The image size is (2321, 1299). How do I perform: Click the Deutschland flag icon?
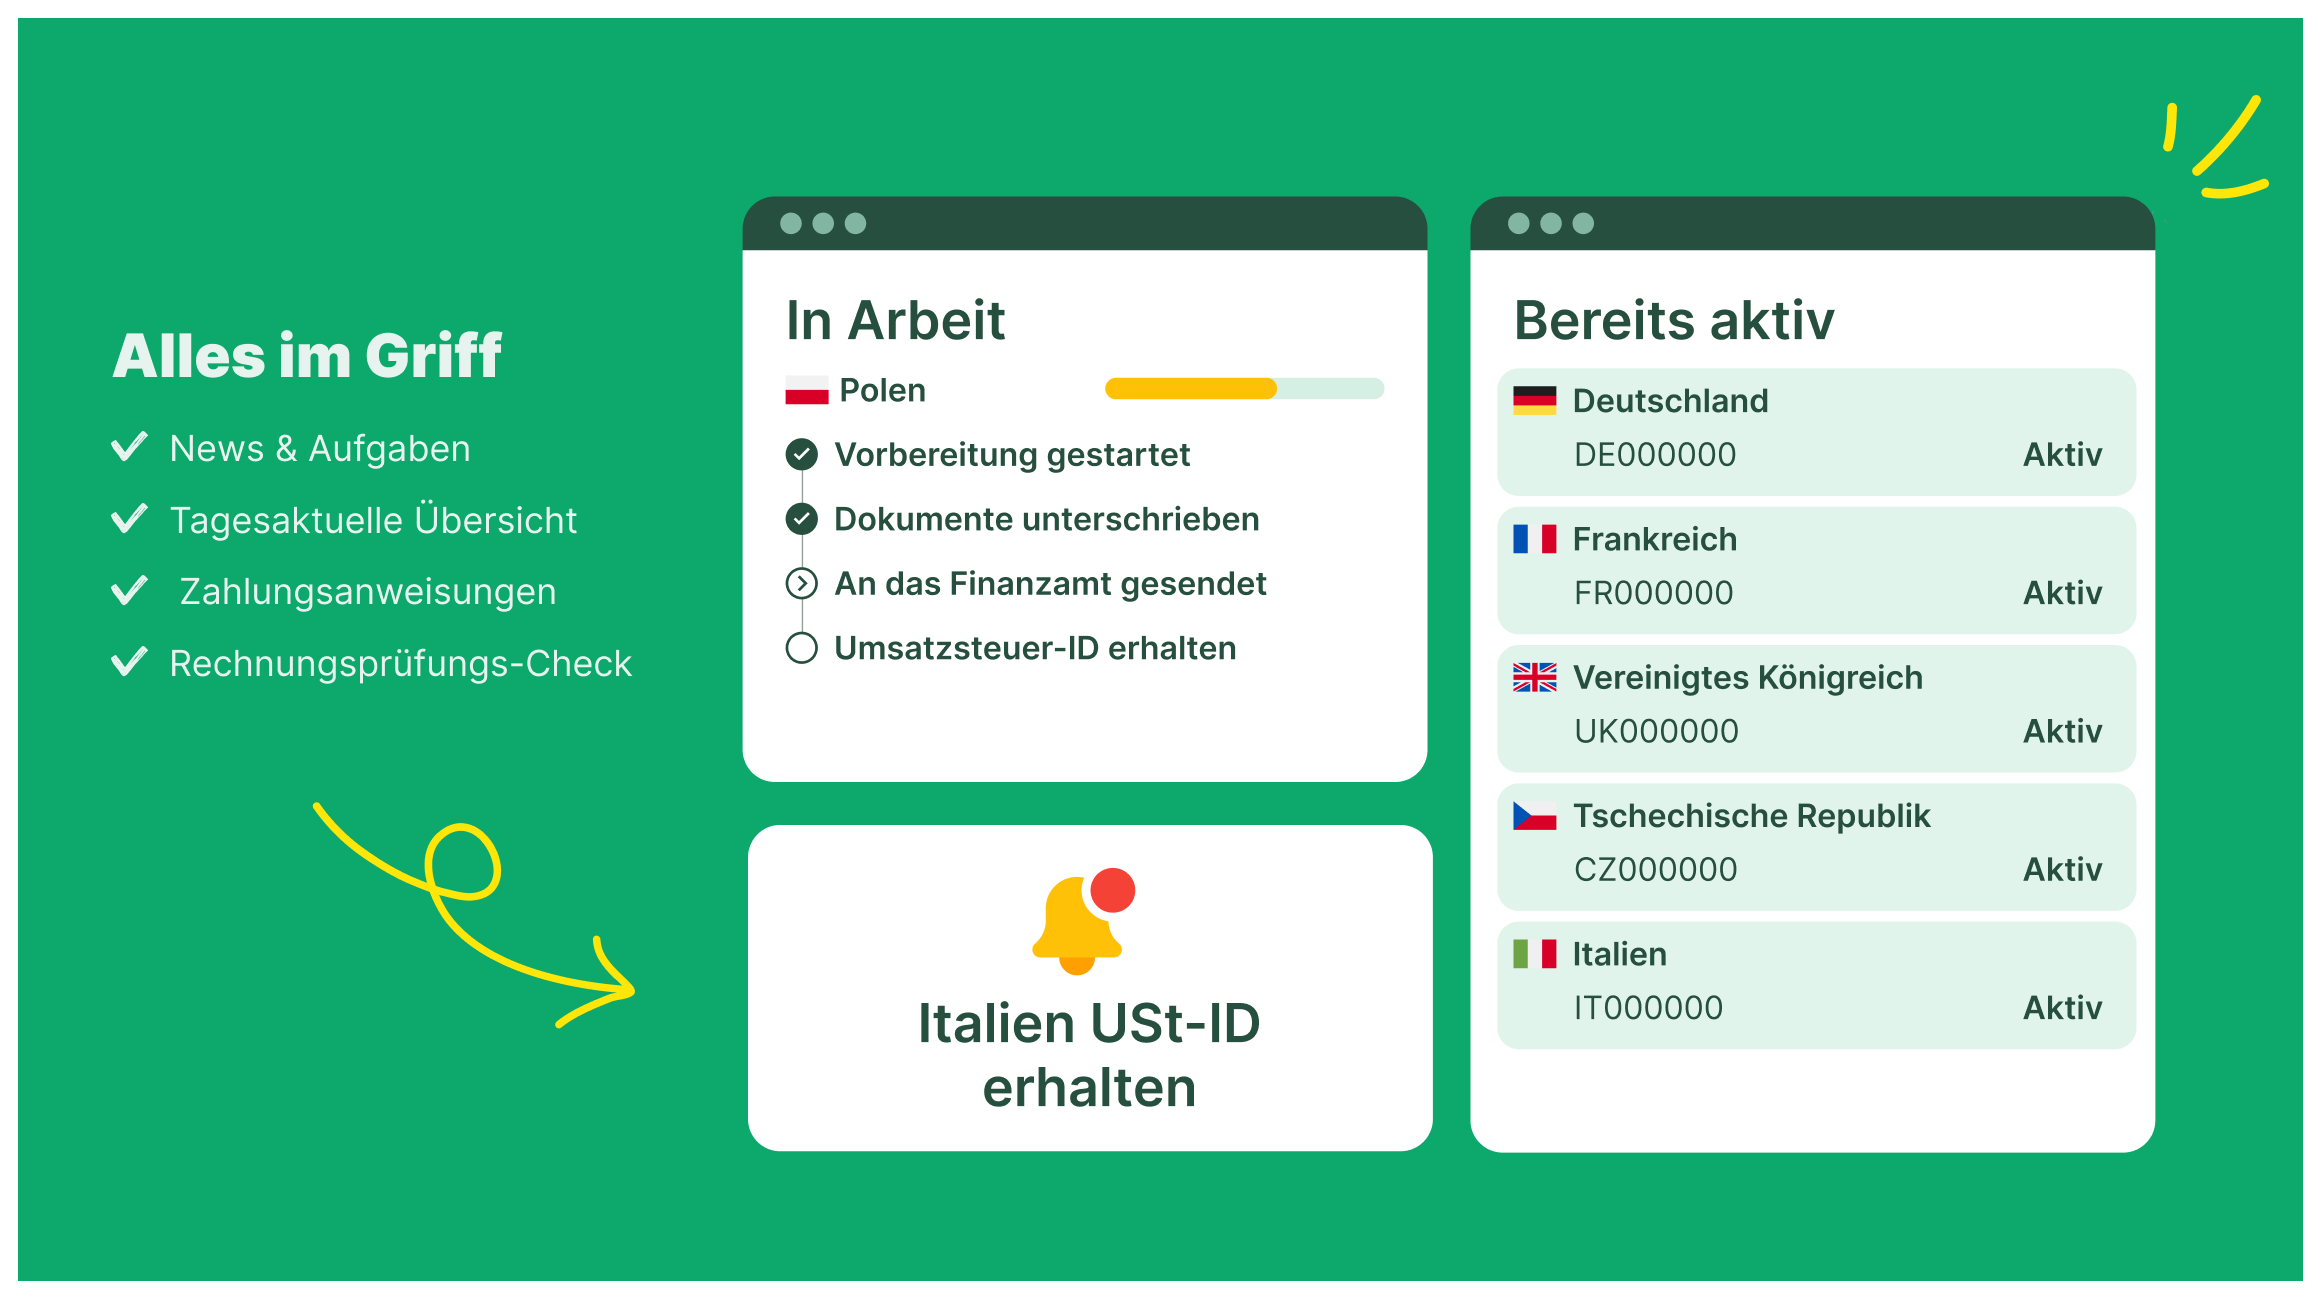coord(1534,401)
